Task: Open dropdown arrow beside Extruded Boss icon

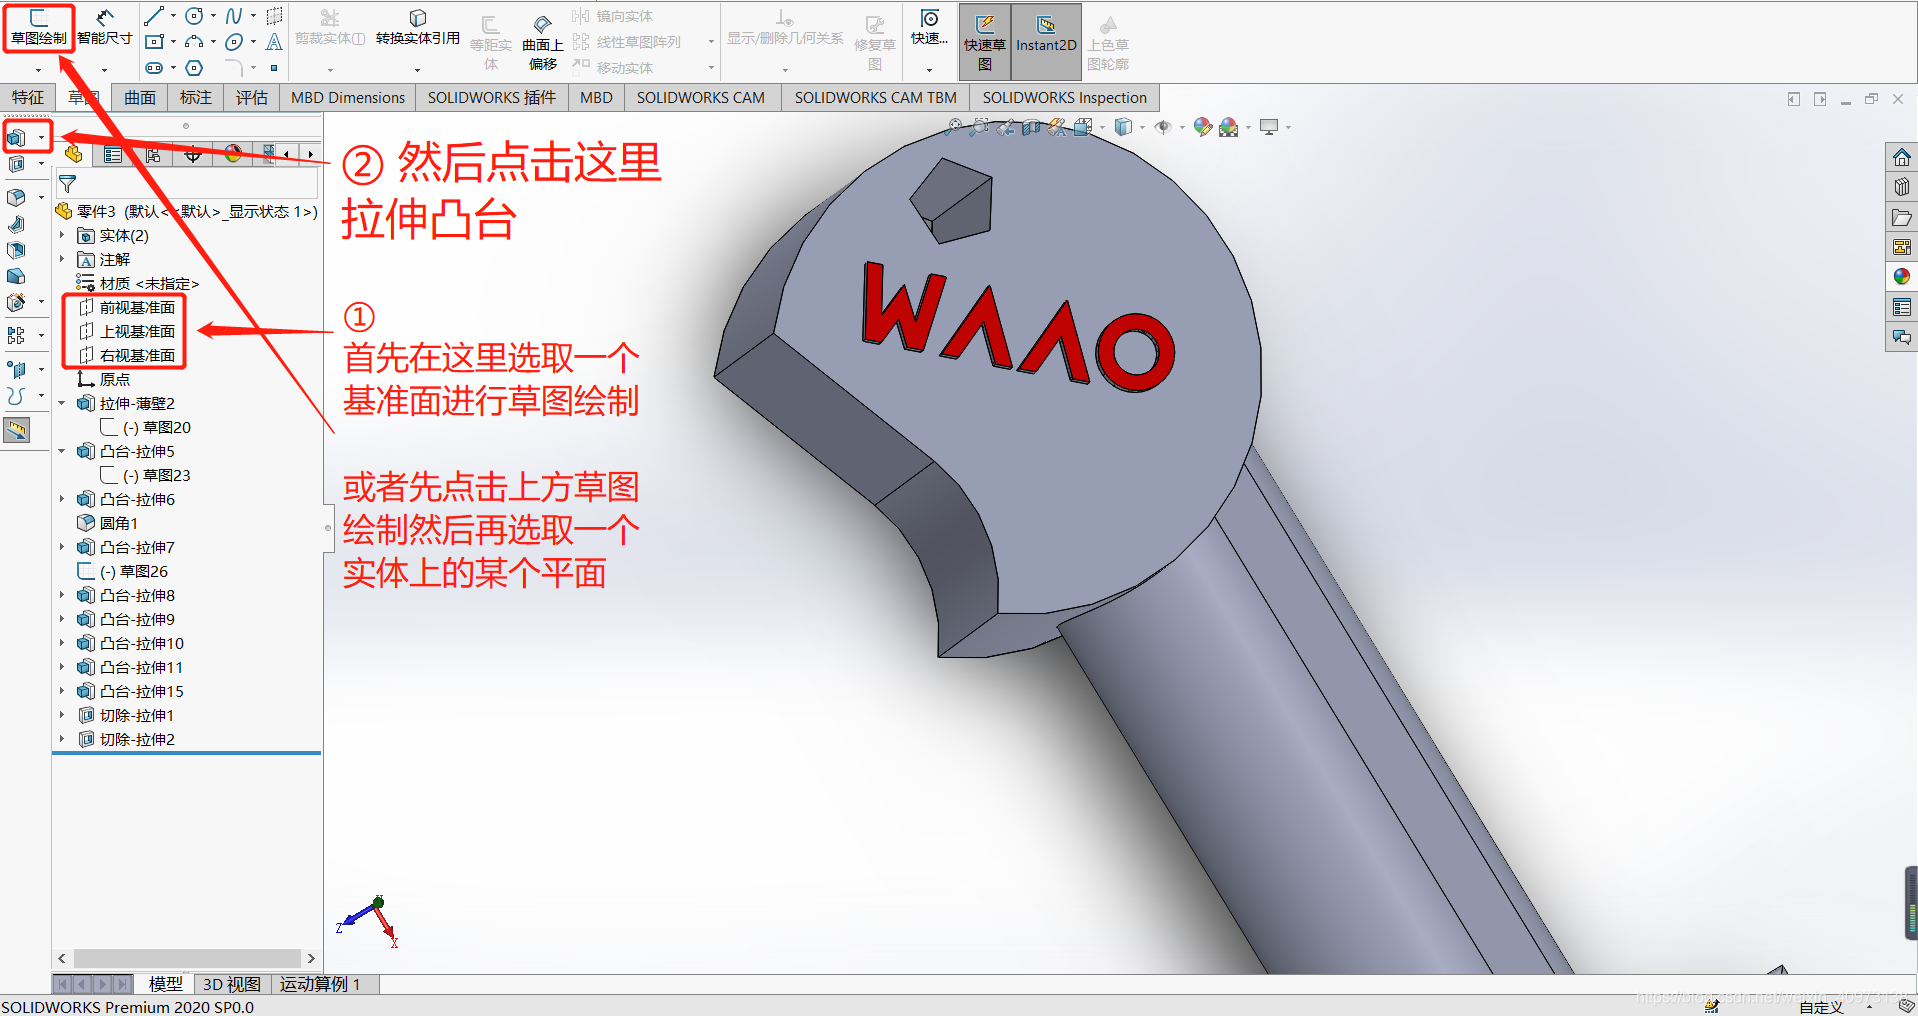Action: tap(41, 138)
